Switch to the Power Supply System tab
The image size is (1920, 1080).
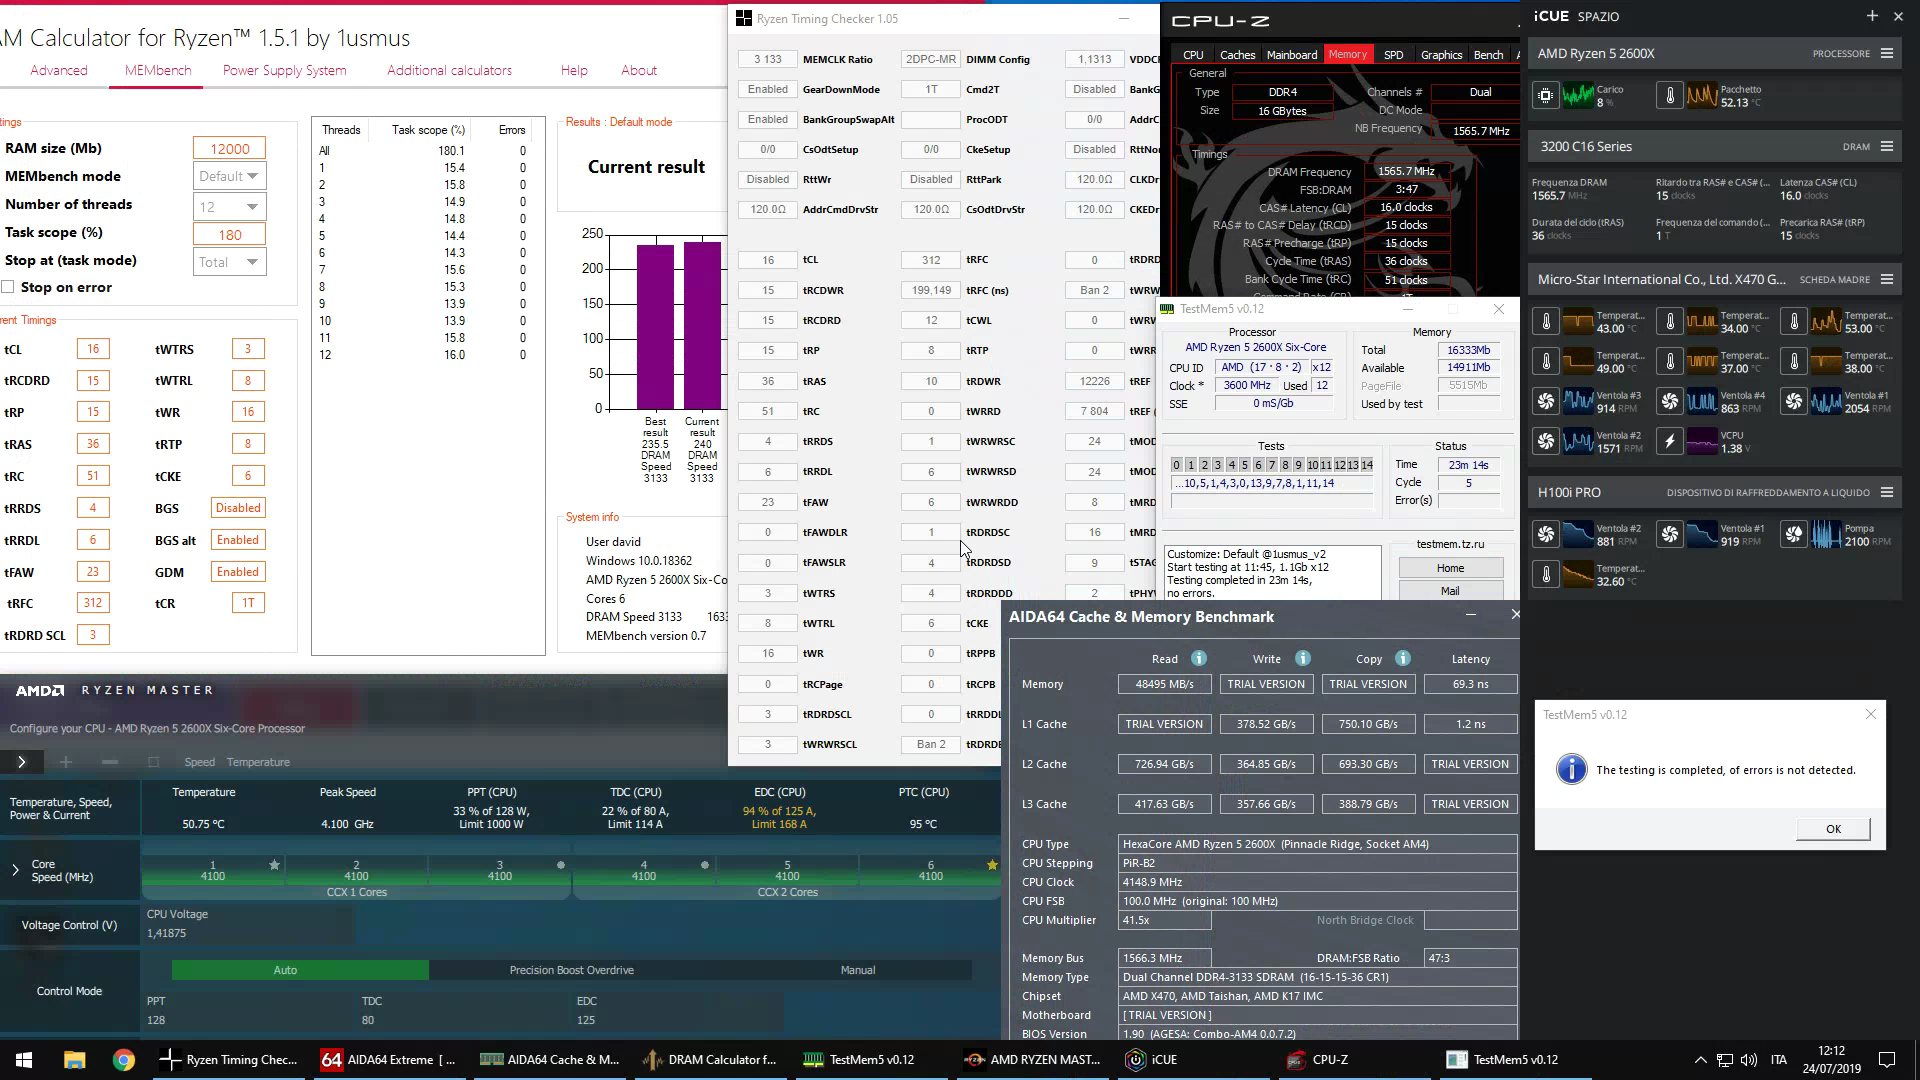pyautogui.click(x=284, y=70)
